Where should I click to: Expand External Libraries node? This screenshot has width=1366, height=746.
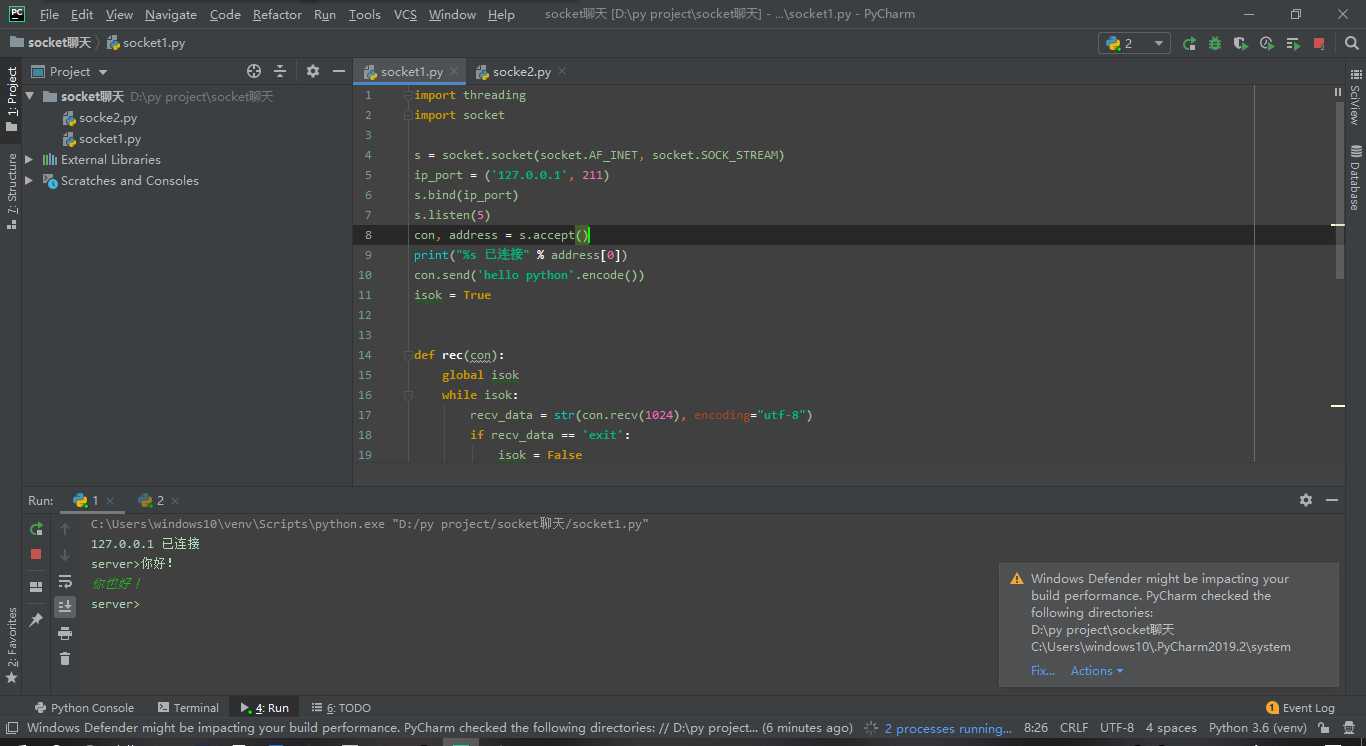29,159
